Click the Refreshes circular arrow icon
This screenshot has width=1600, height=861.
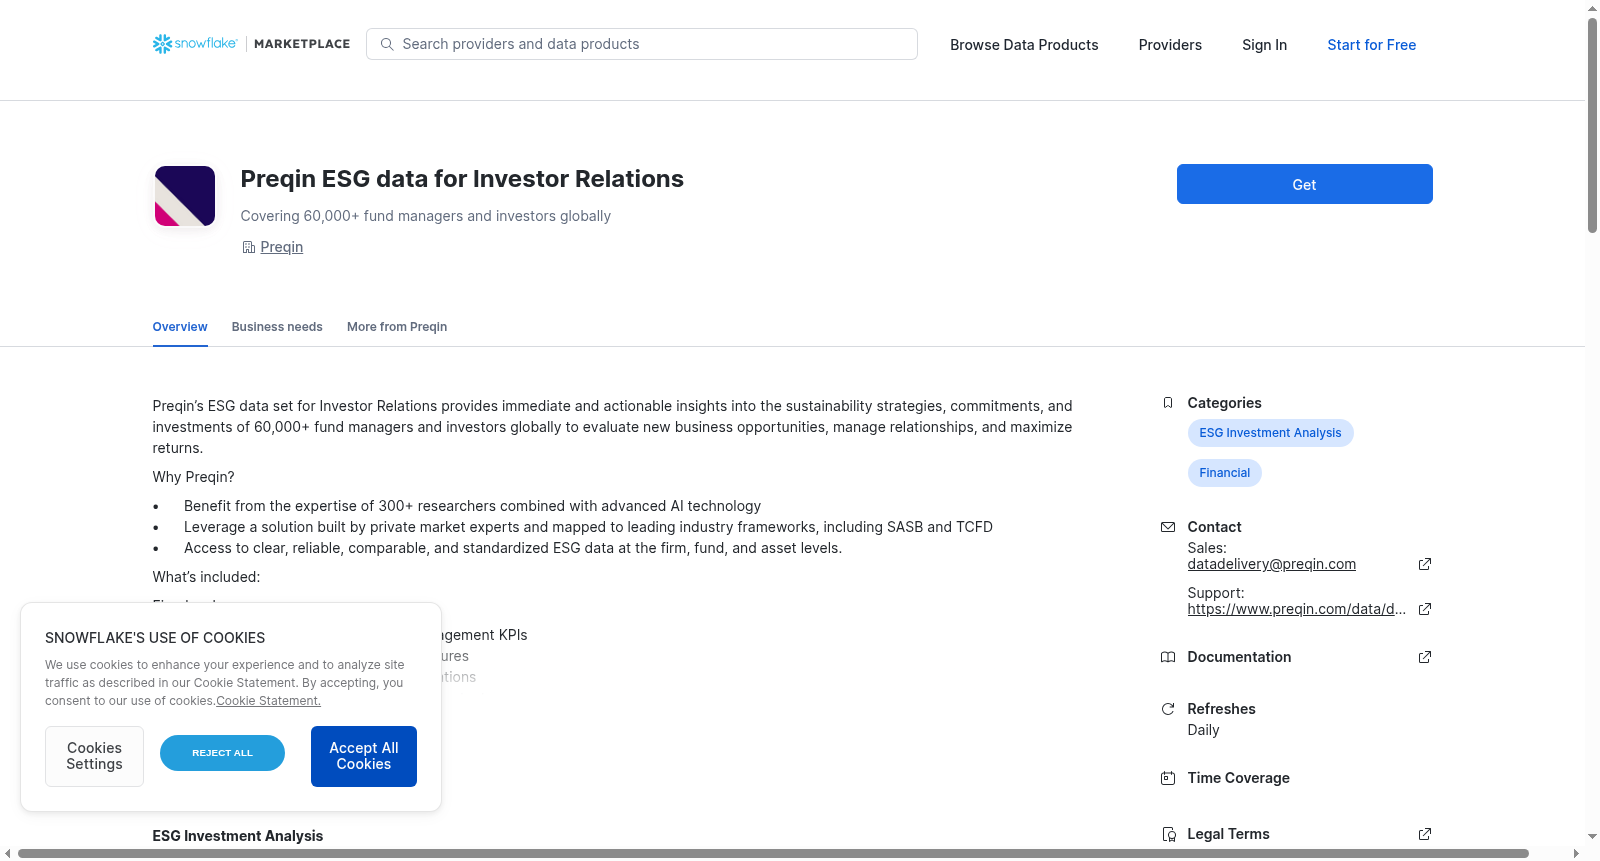click(1168, 709)
